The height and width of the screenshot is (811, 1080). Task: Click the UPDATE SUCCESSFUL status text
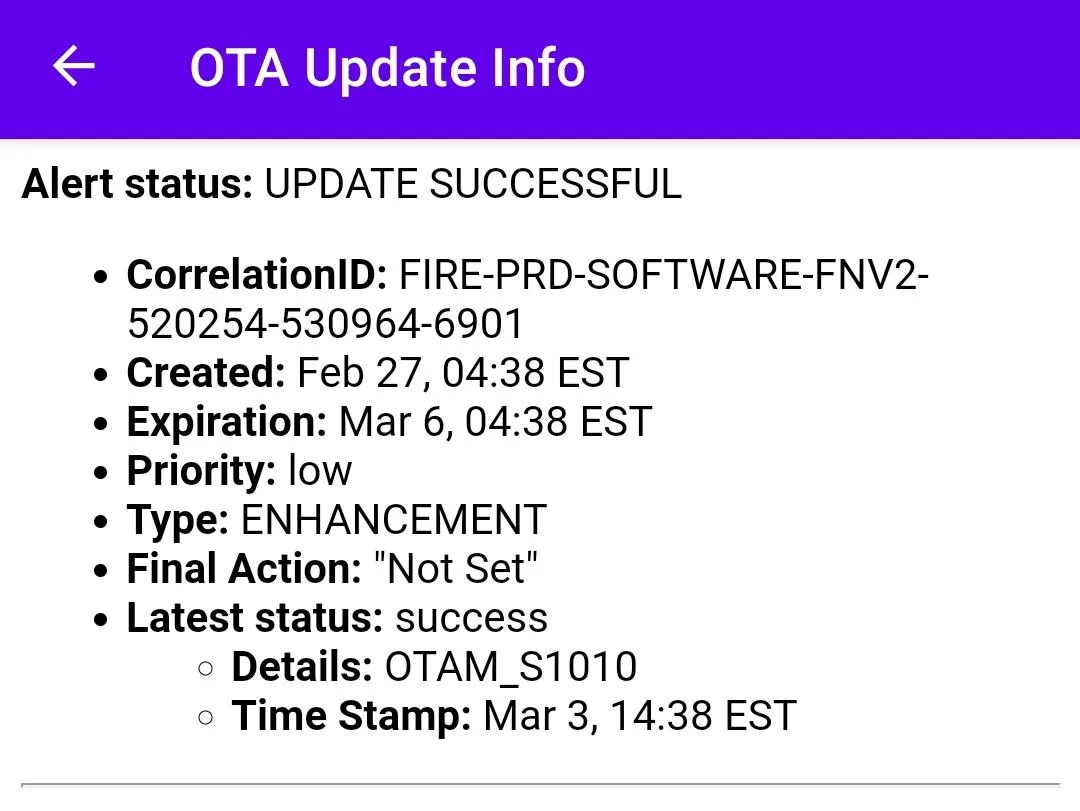click(x=472, y=184)
